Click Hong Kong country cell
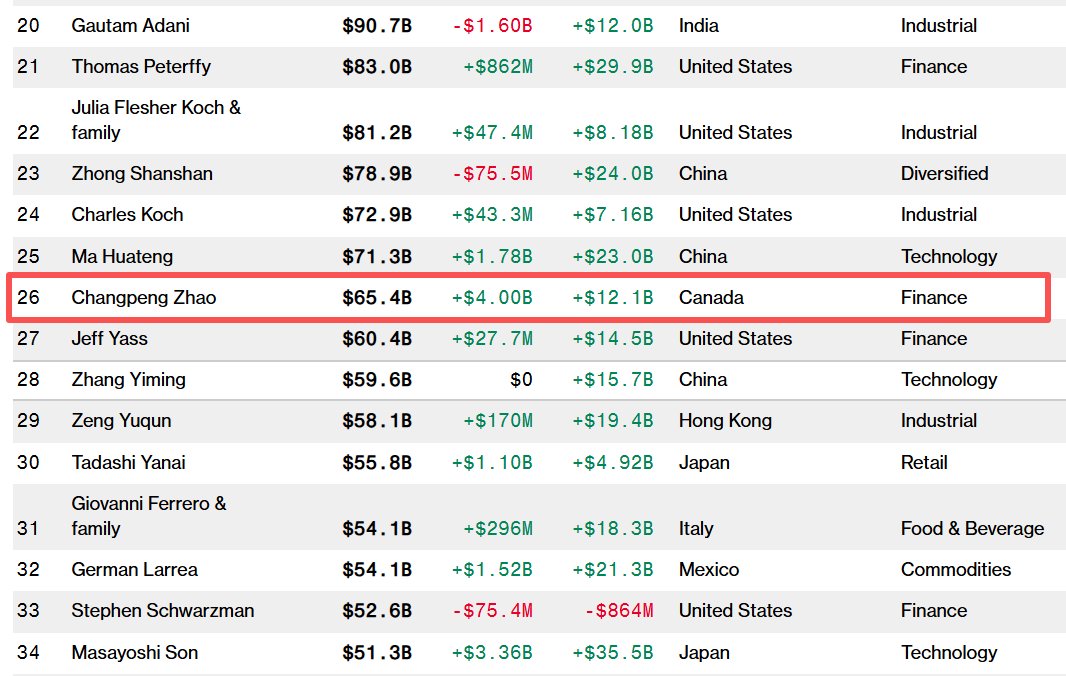The width and height of the screenshot is (1066, 676). (x=725, y=420)
